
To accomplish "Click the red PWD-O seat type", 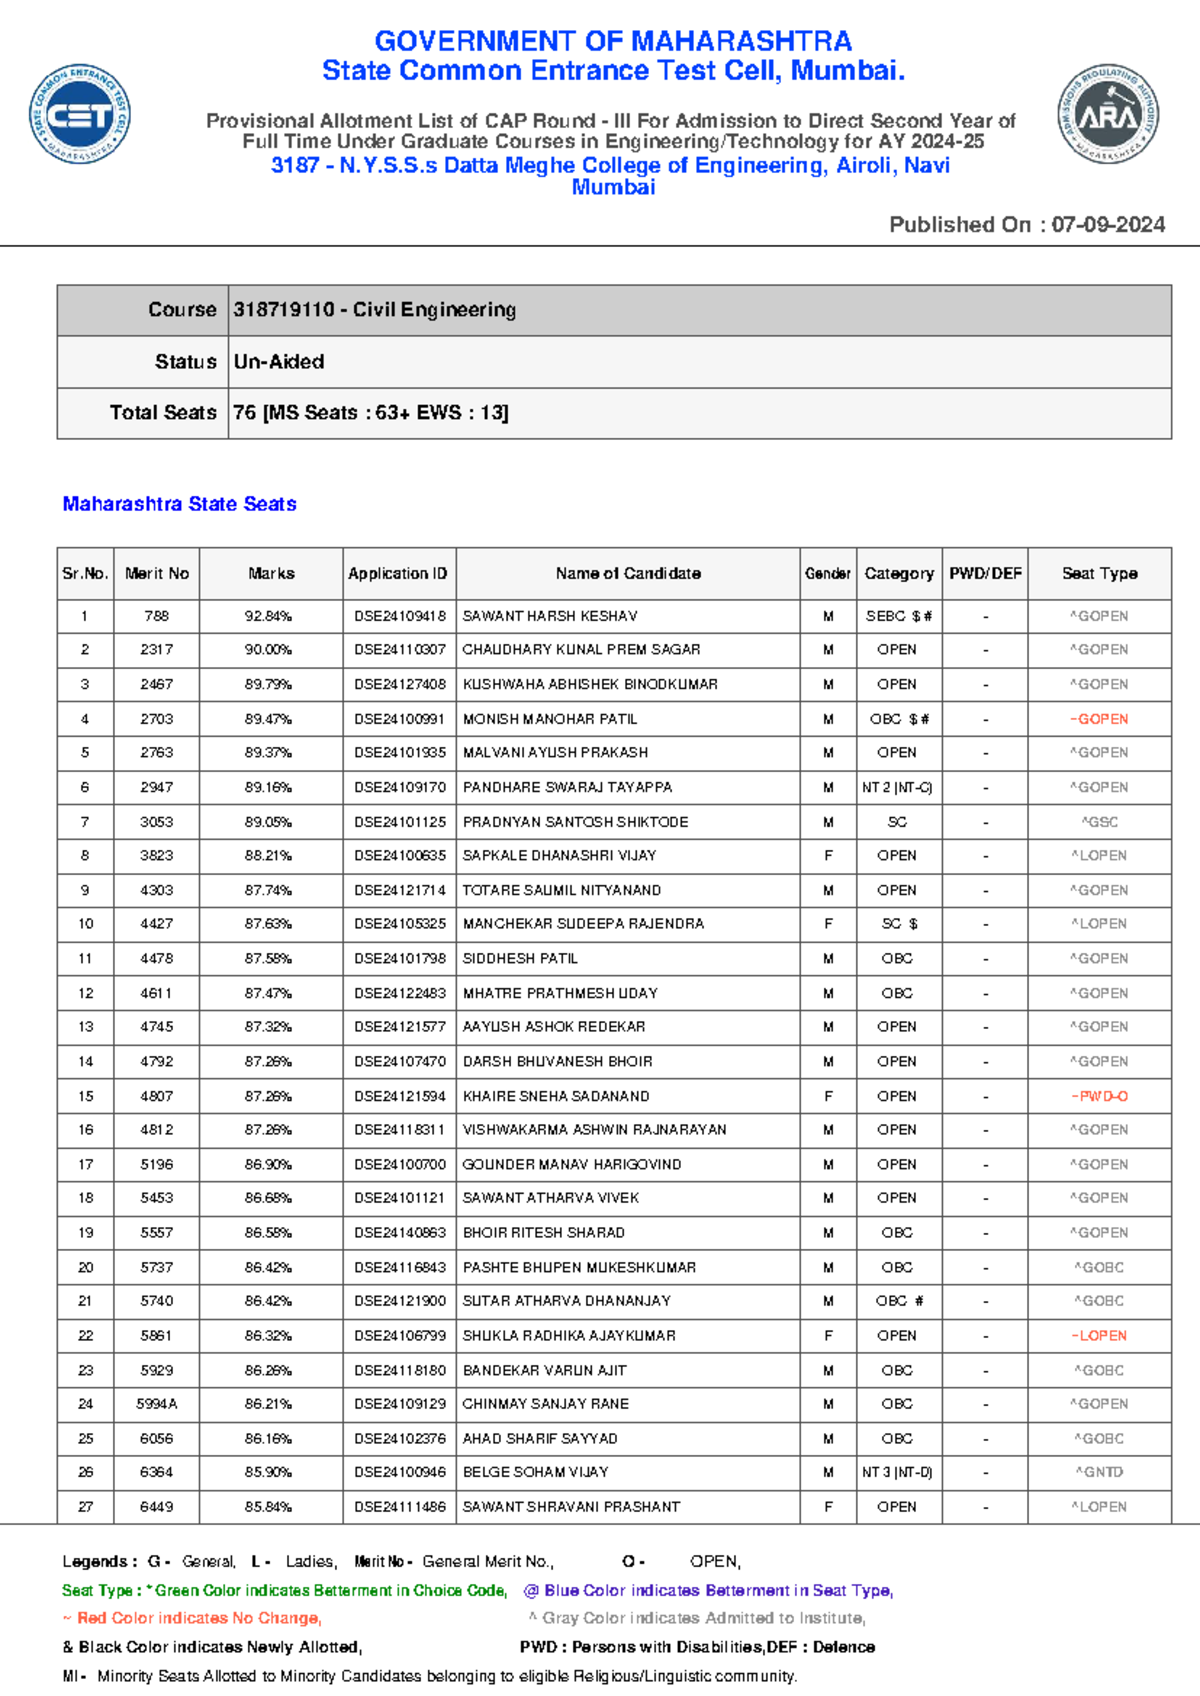I will tap(1099, 1096).
